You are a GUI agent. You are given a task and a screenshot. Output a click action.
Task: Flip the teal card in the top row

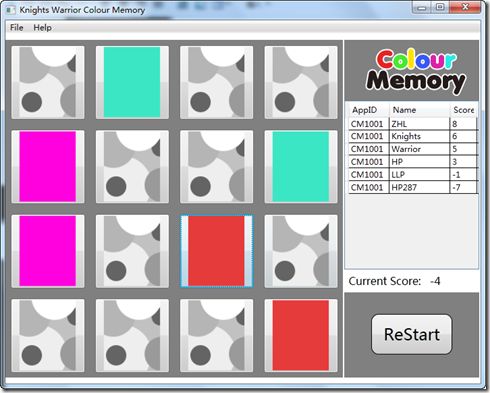(132, 82)
